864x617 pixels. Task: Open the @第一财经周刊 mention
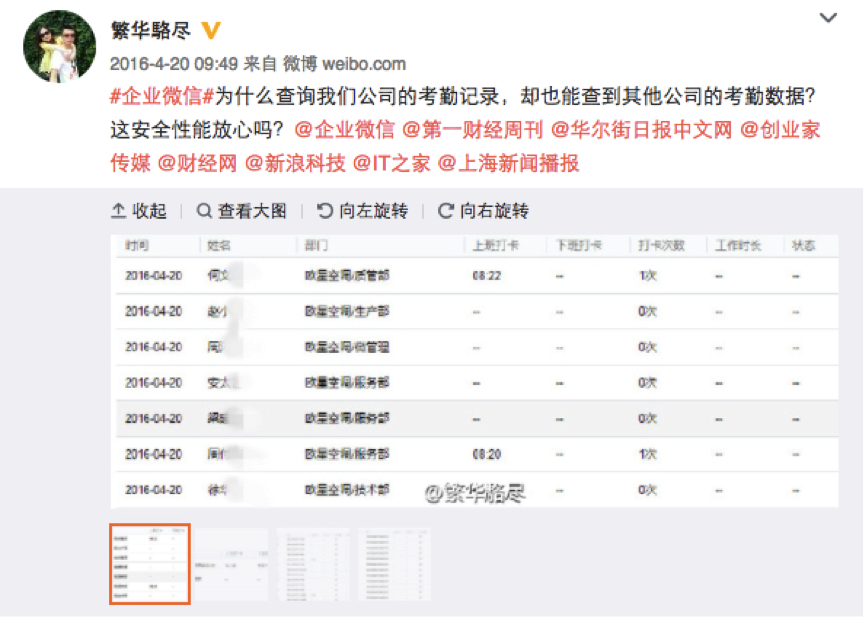472,130
